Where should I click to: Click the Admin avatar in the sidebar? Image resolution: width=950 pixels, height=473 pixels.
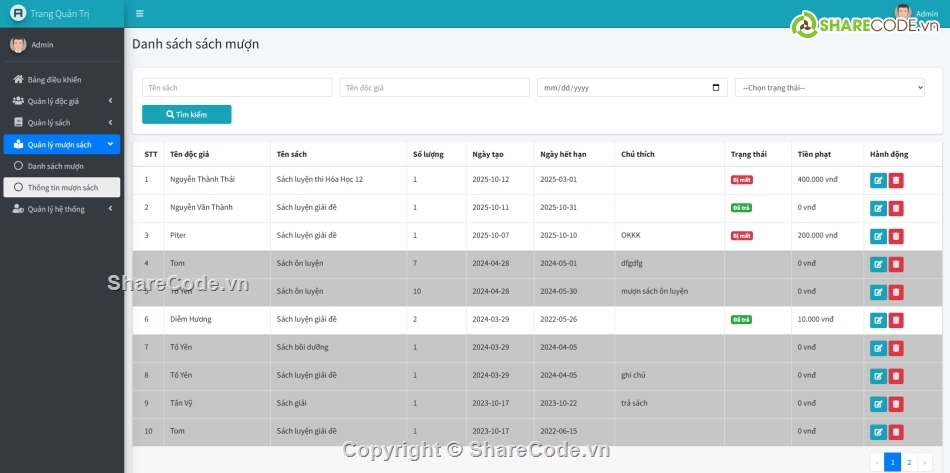18,45
